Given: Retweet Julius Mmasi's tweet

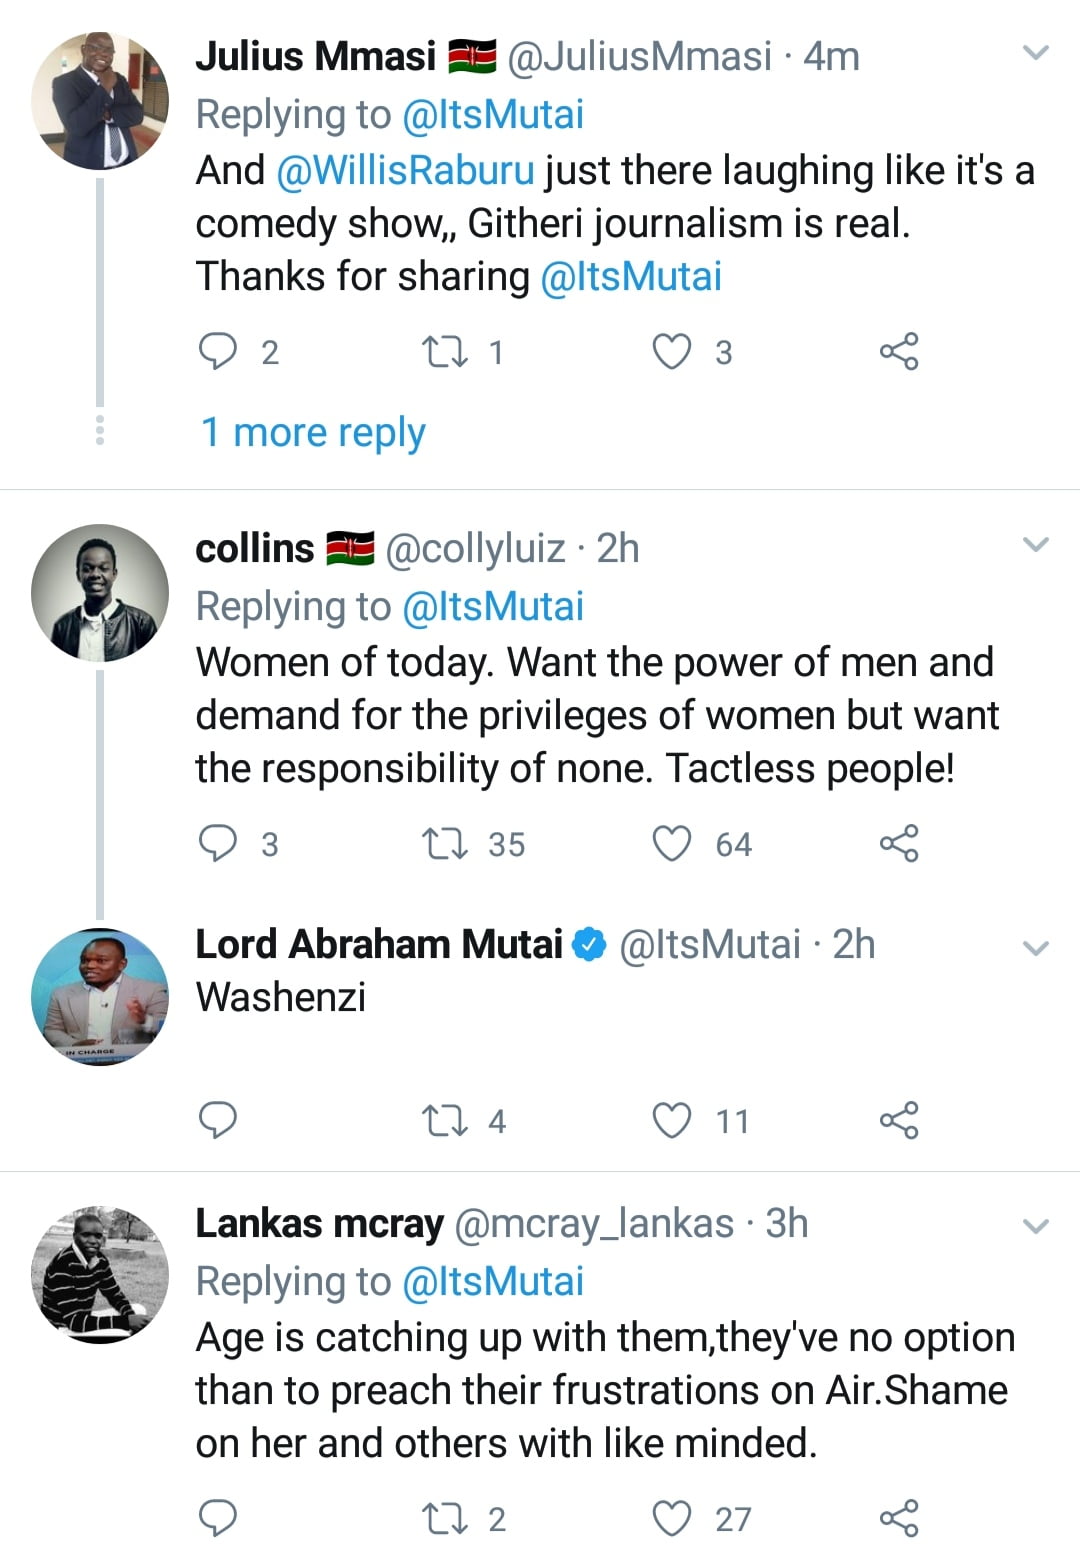Looking at the screenshot, I should pos(445,352).
